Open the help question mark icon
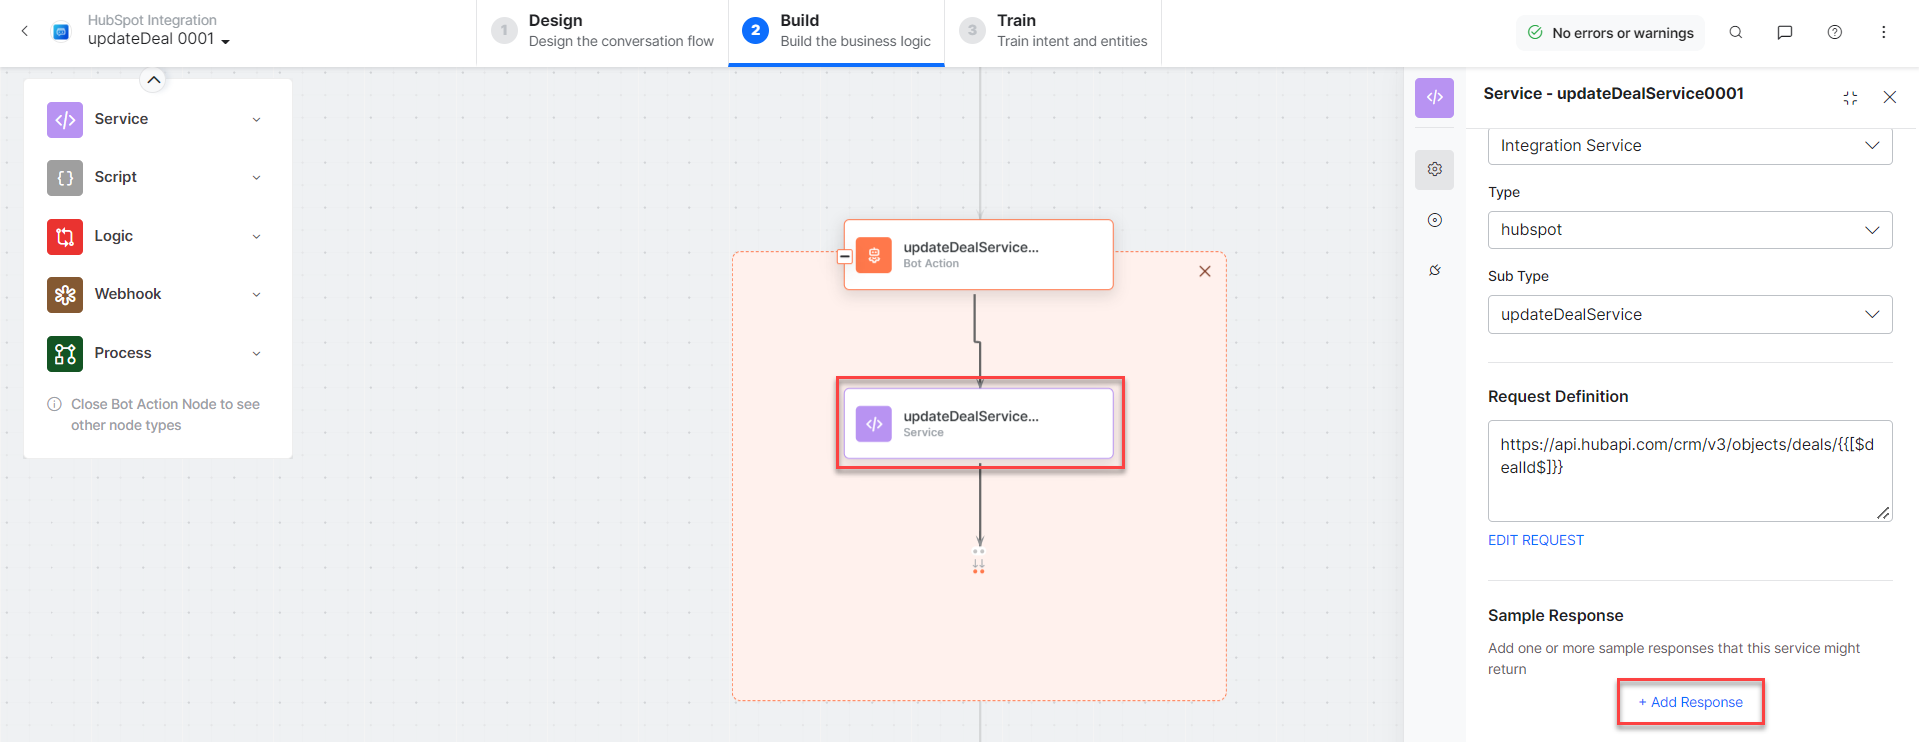This screenshot has height=742, width=1919. coord(1834,32)
